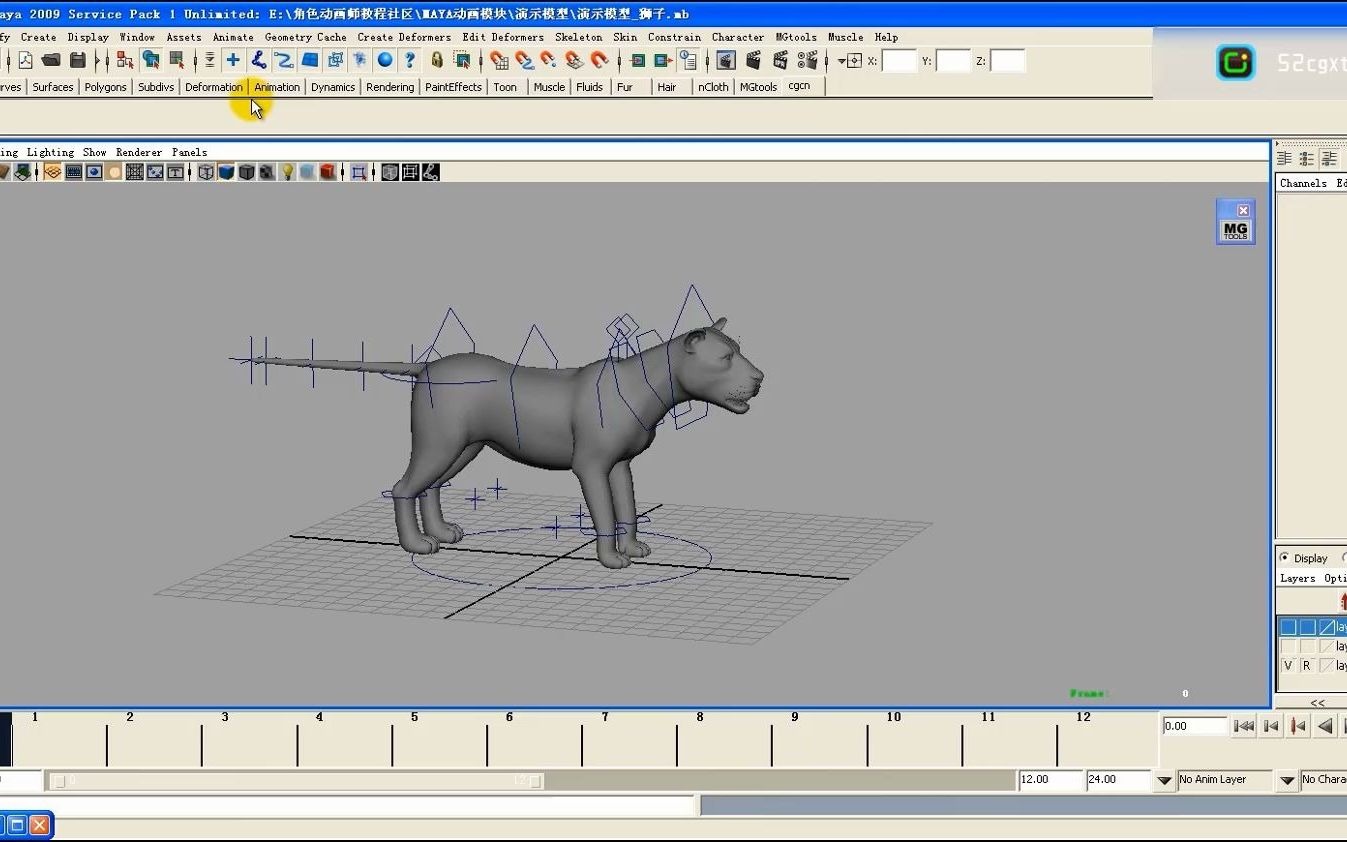
Task: Open the Geometry Cache menu
Action: pyautogui.click(x=305, y=37)
